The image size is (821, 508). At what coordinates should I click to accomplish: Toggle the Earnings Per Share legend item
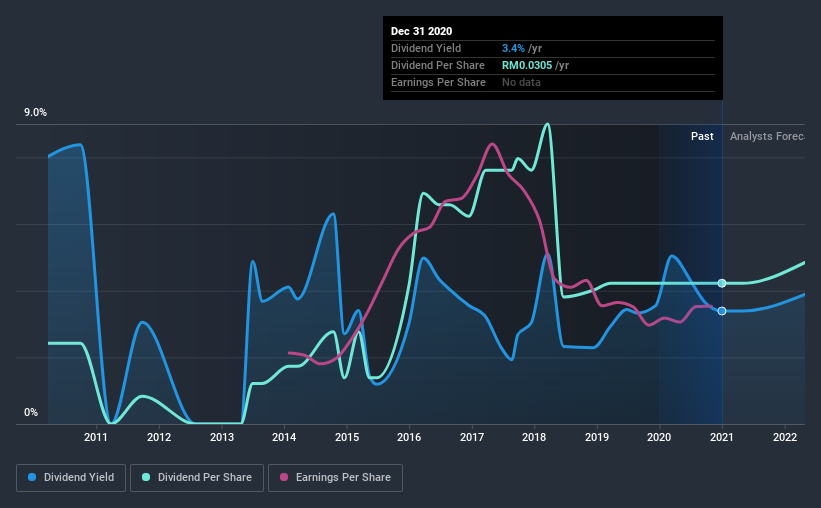click(x=335, y=478)
